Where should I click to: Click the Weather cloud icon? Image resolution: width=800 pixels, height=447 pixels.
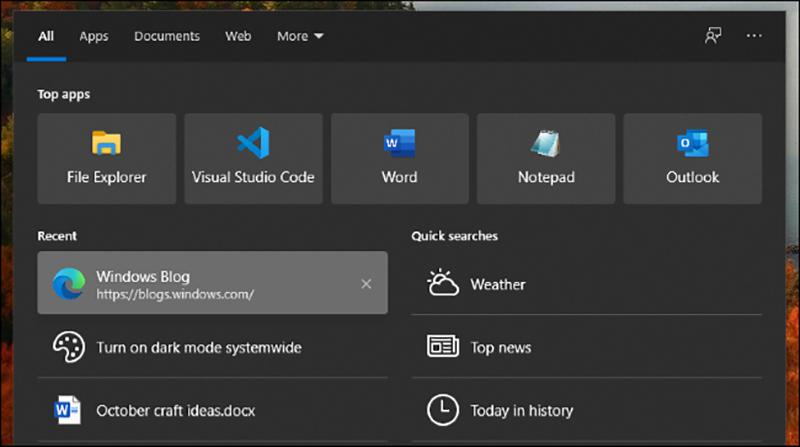[x=442, y=284]
